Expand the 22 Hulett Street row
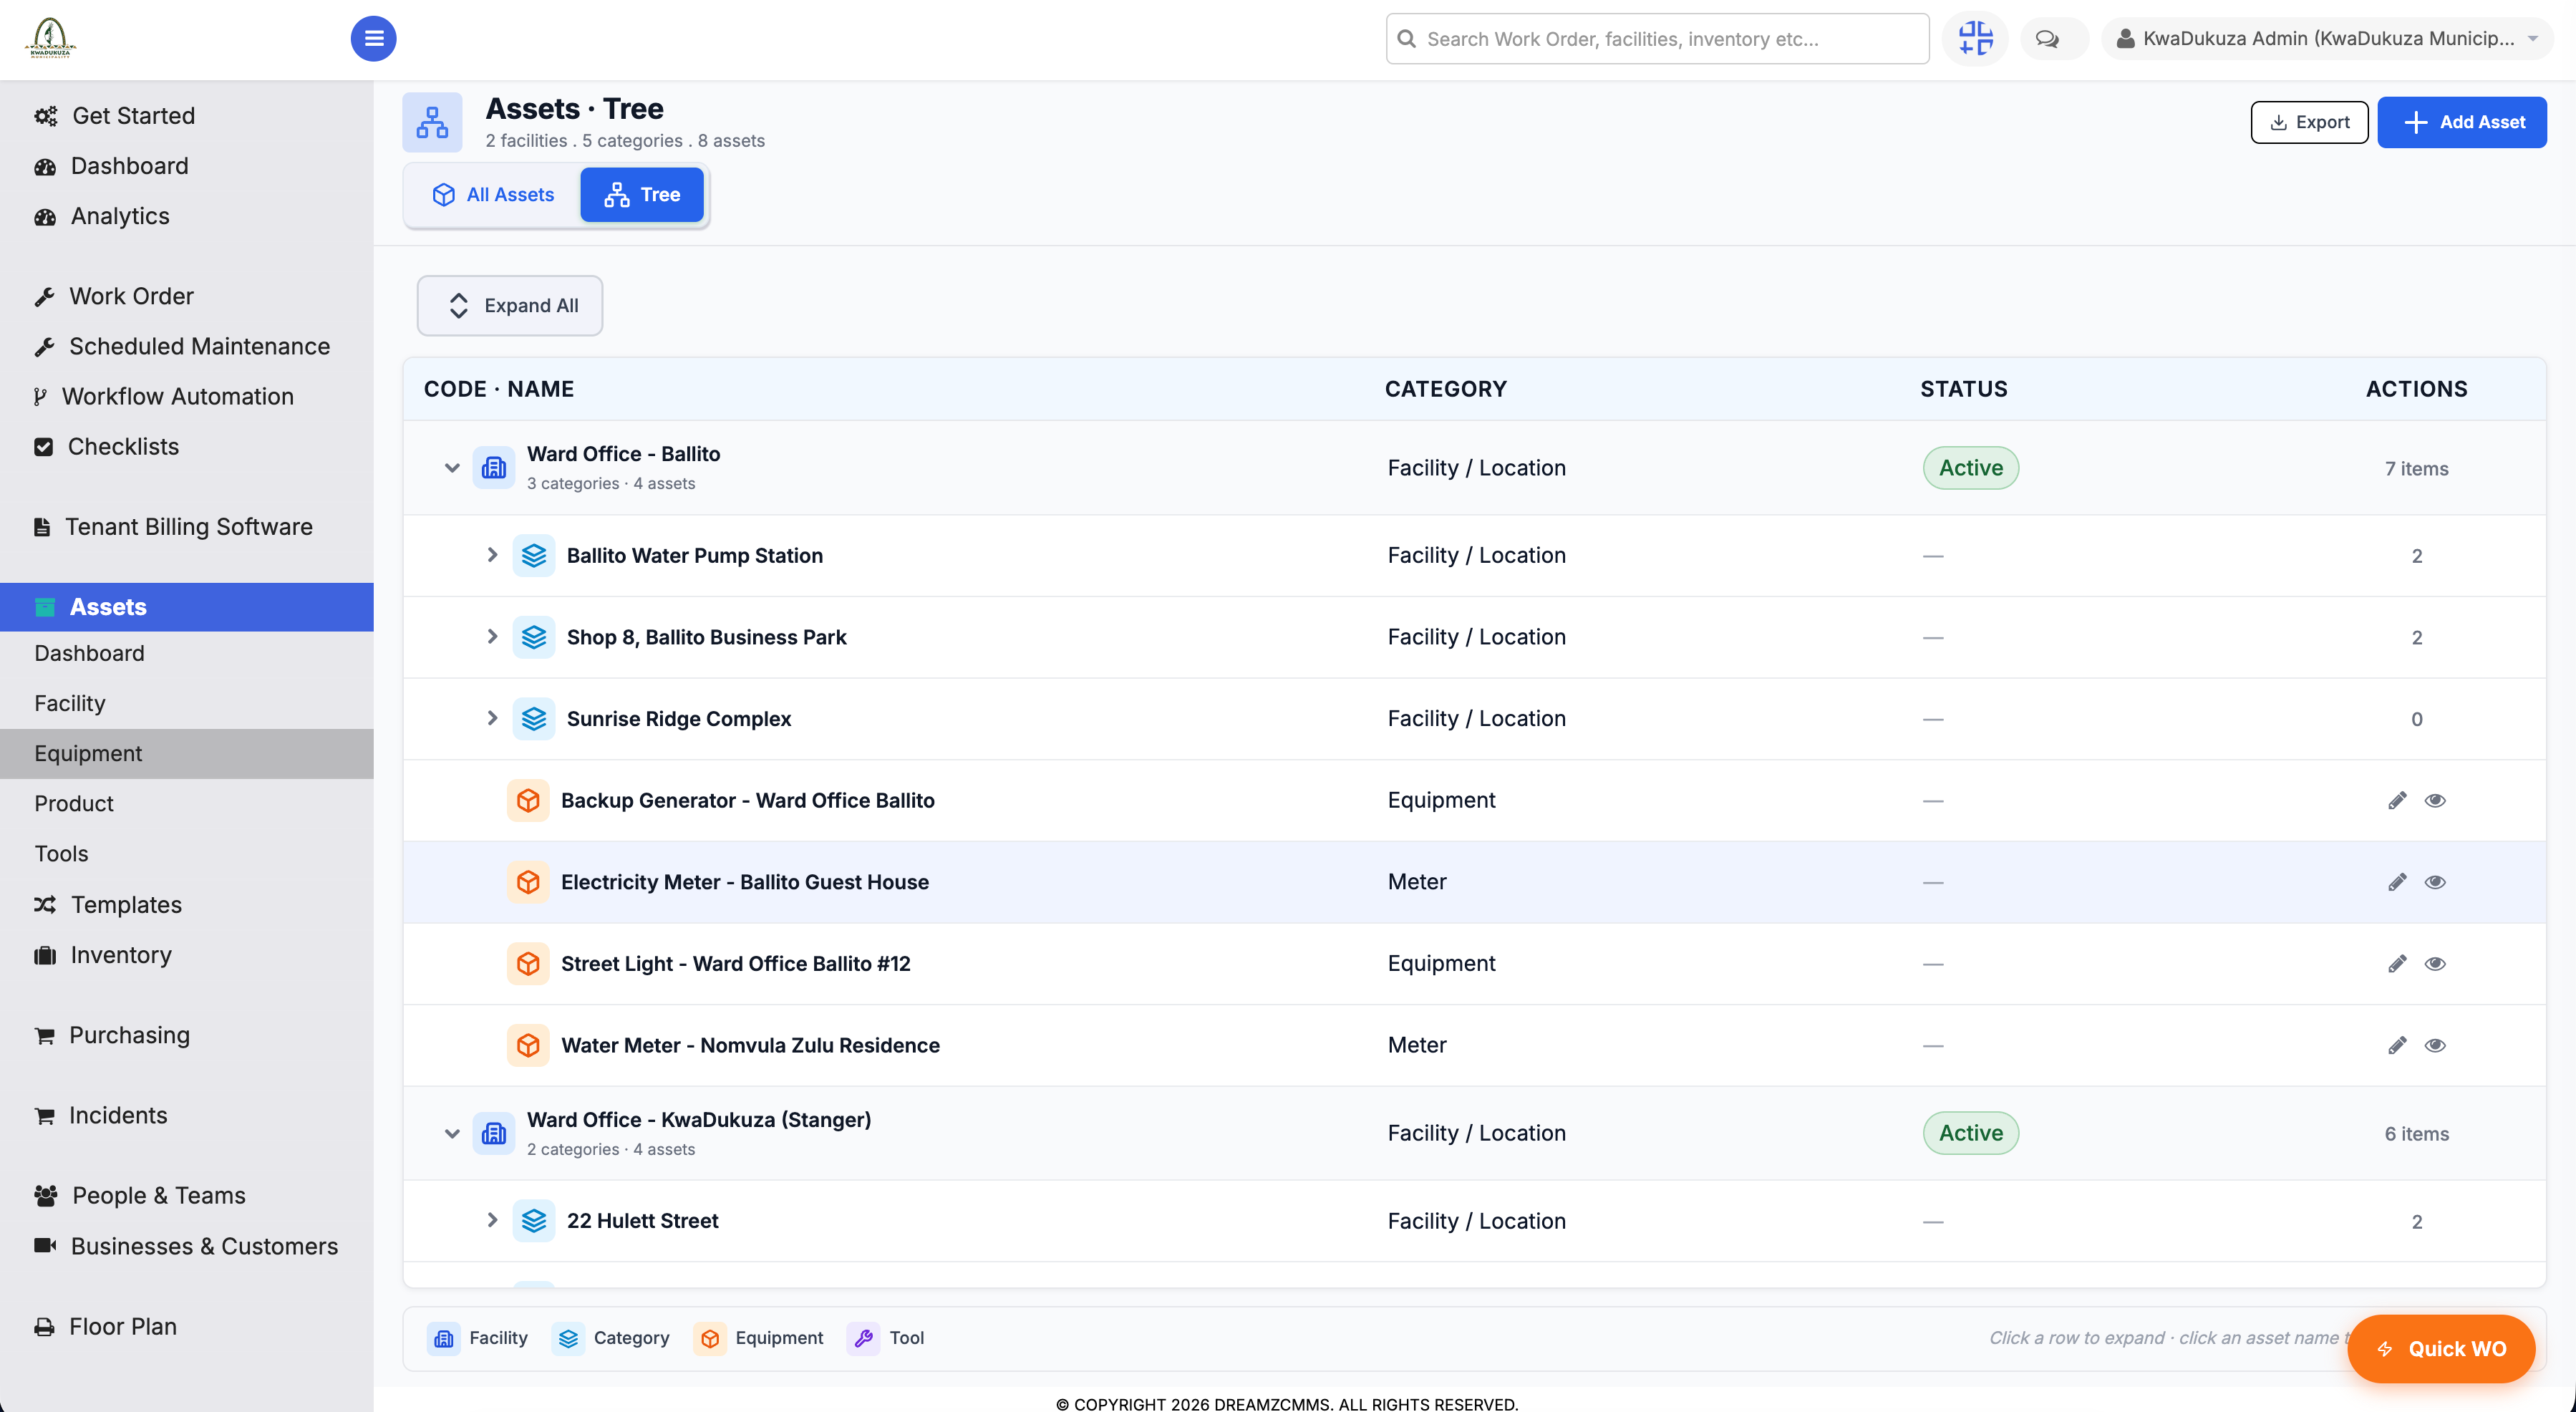 492,1221
